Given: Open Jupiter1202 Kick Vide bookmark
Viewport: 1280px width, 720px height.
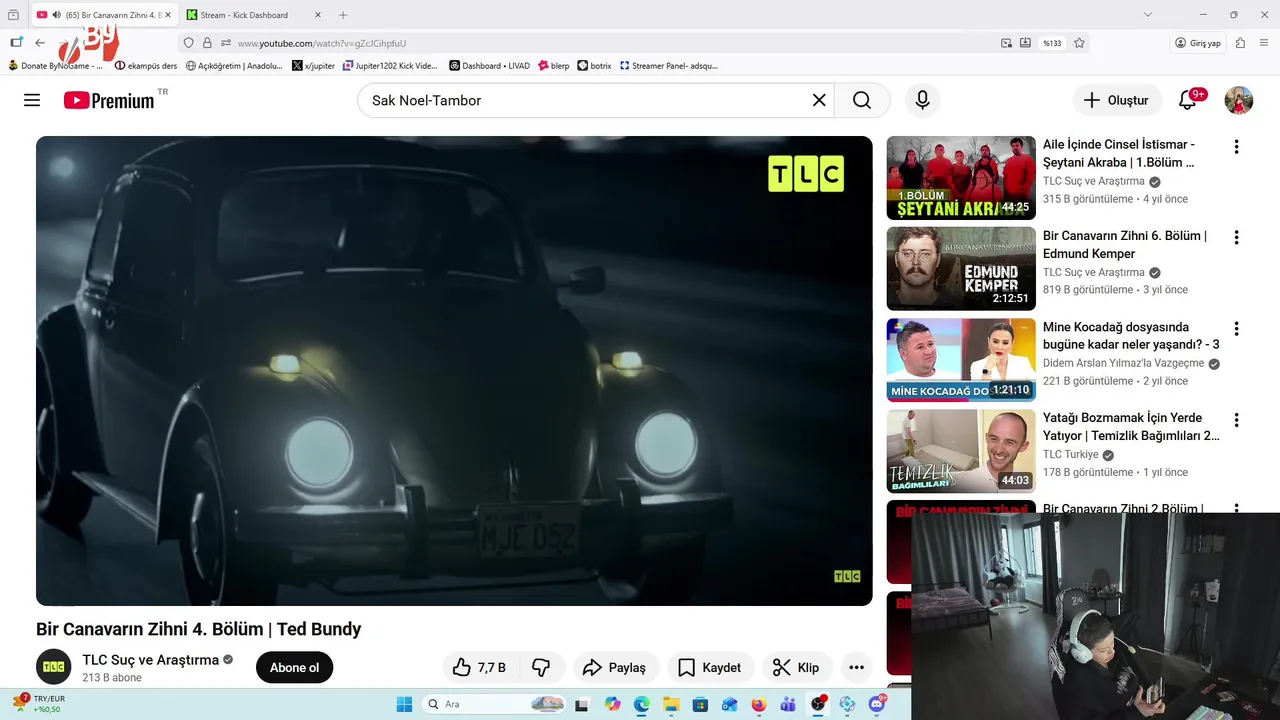Looking at the screenshot, I should tap(390, 66).
